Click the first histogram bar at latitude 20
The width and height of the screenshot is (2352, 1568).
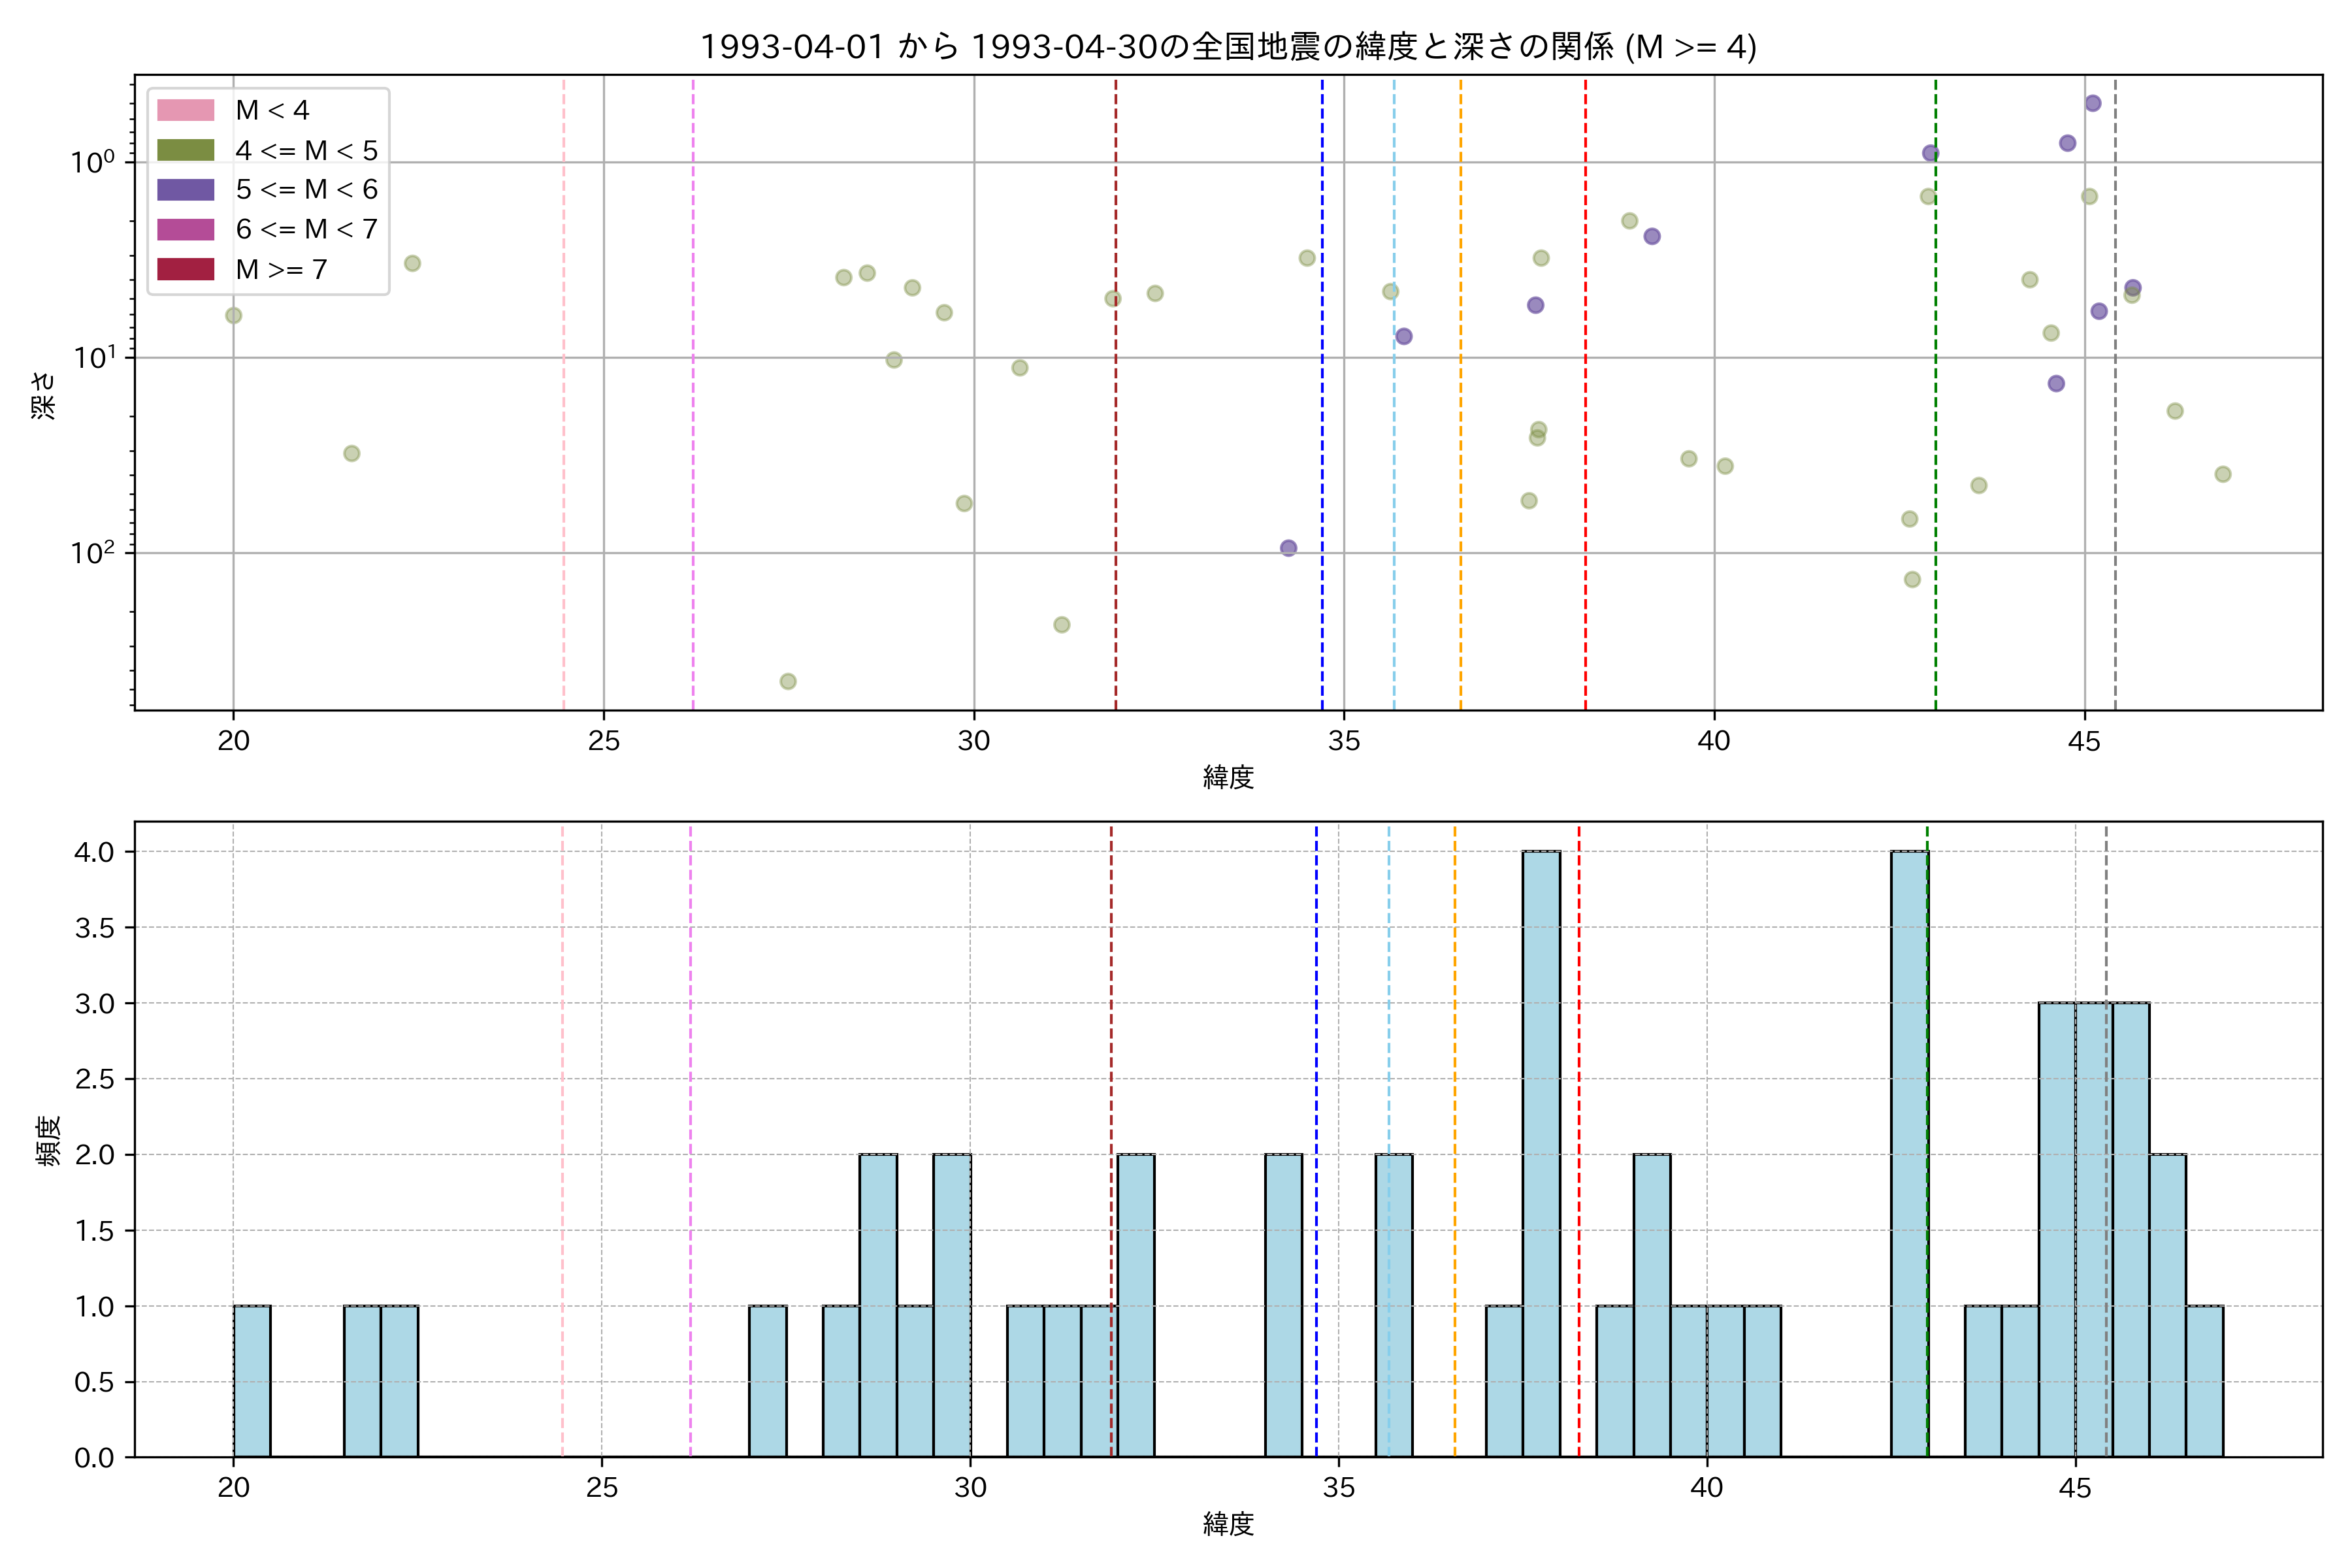click(x=252, y=1381)
